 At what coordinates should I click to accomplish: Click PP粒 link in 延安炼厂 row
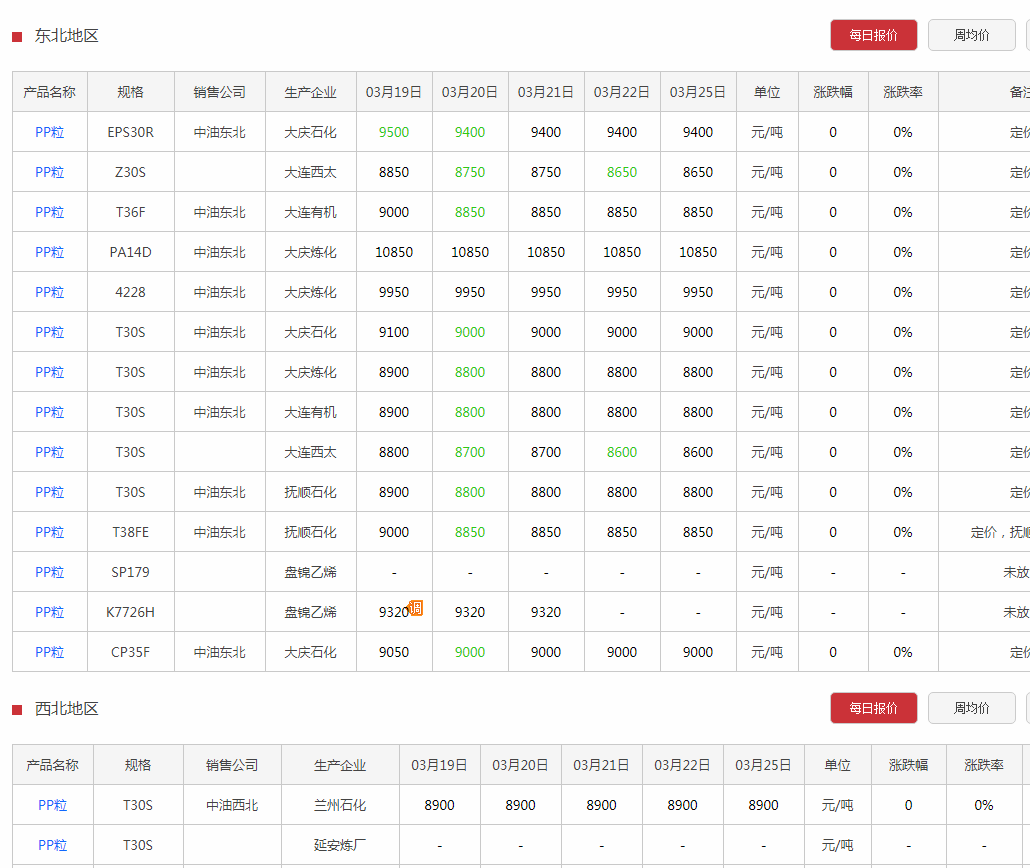(x=53, y=845)
